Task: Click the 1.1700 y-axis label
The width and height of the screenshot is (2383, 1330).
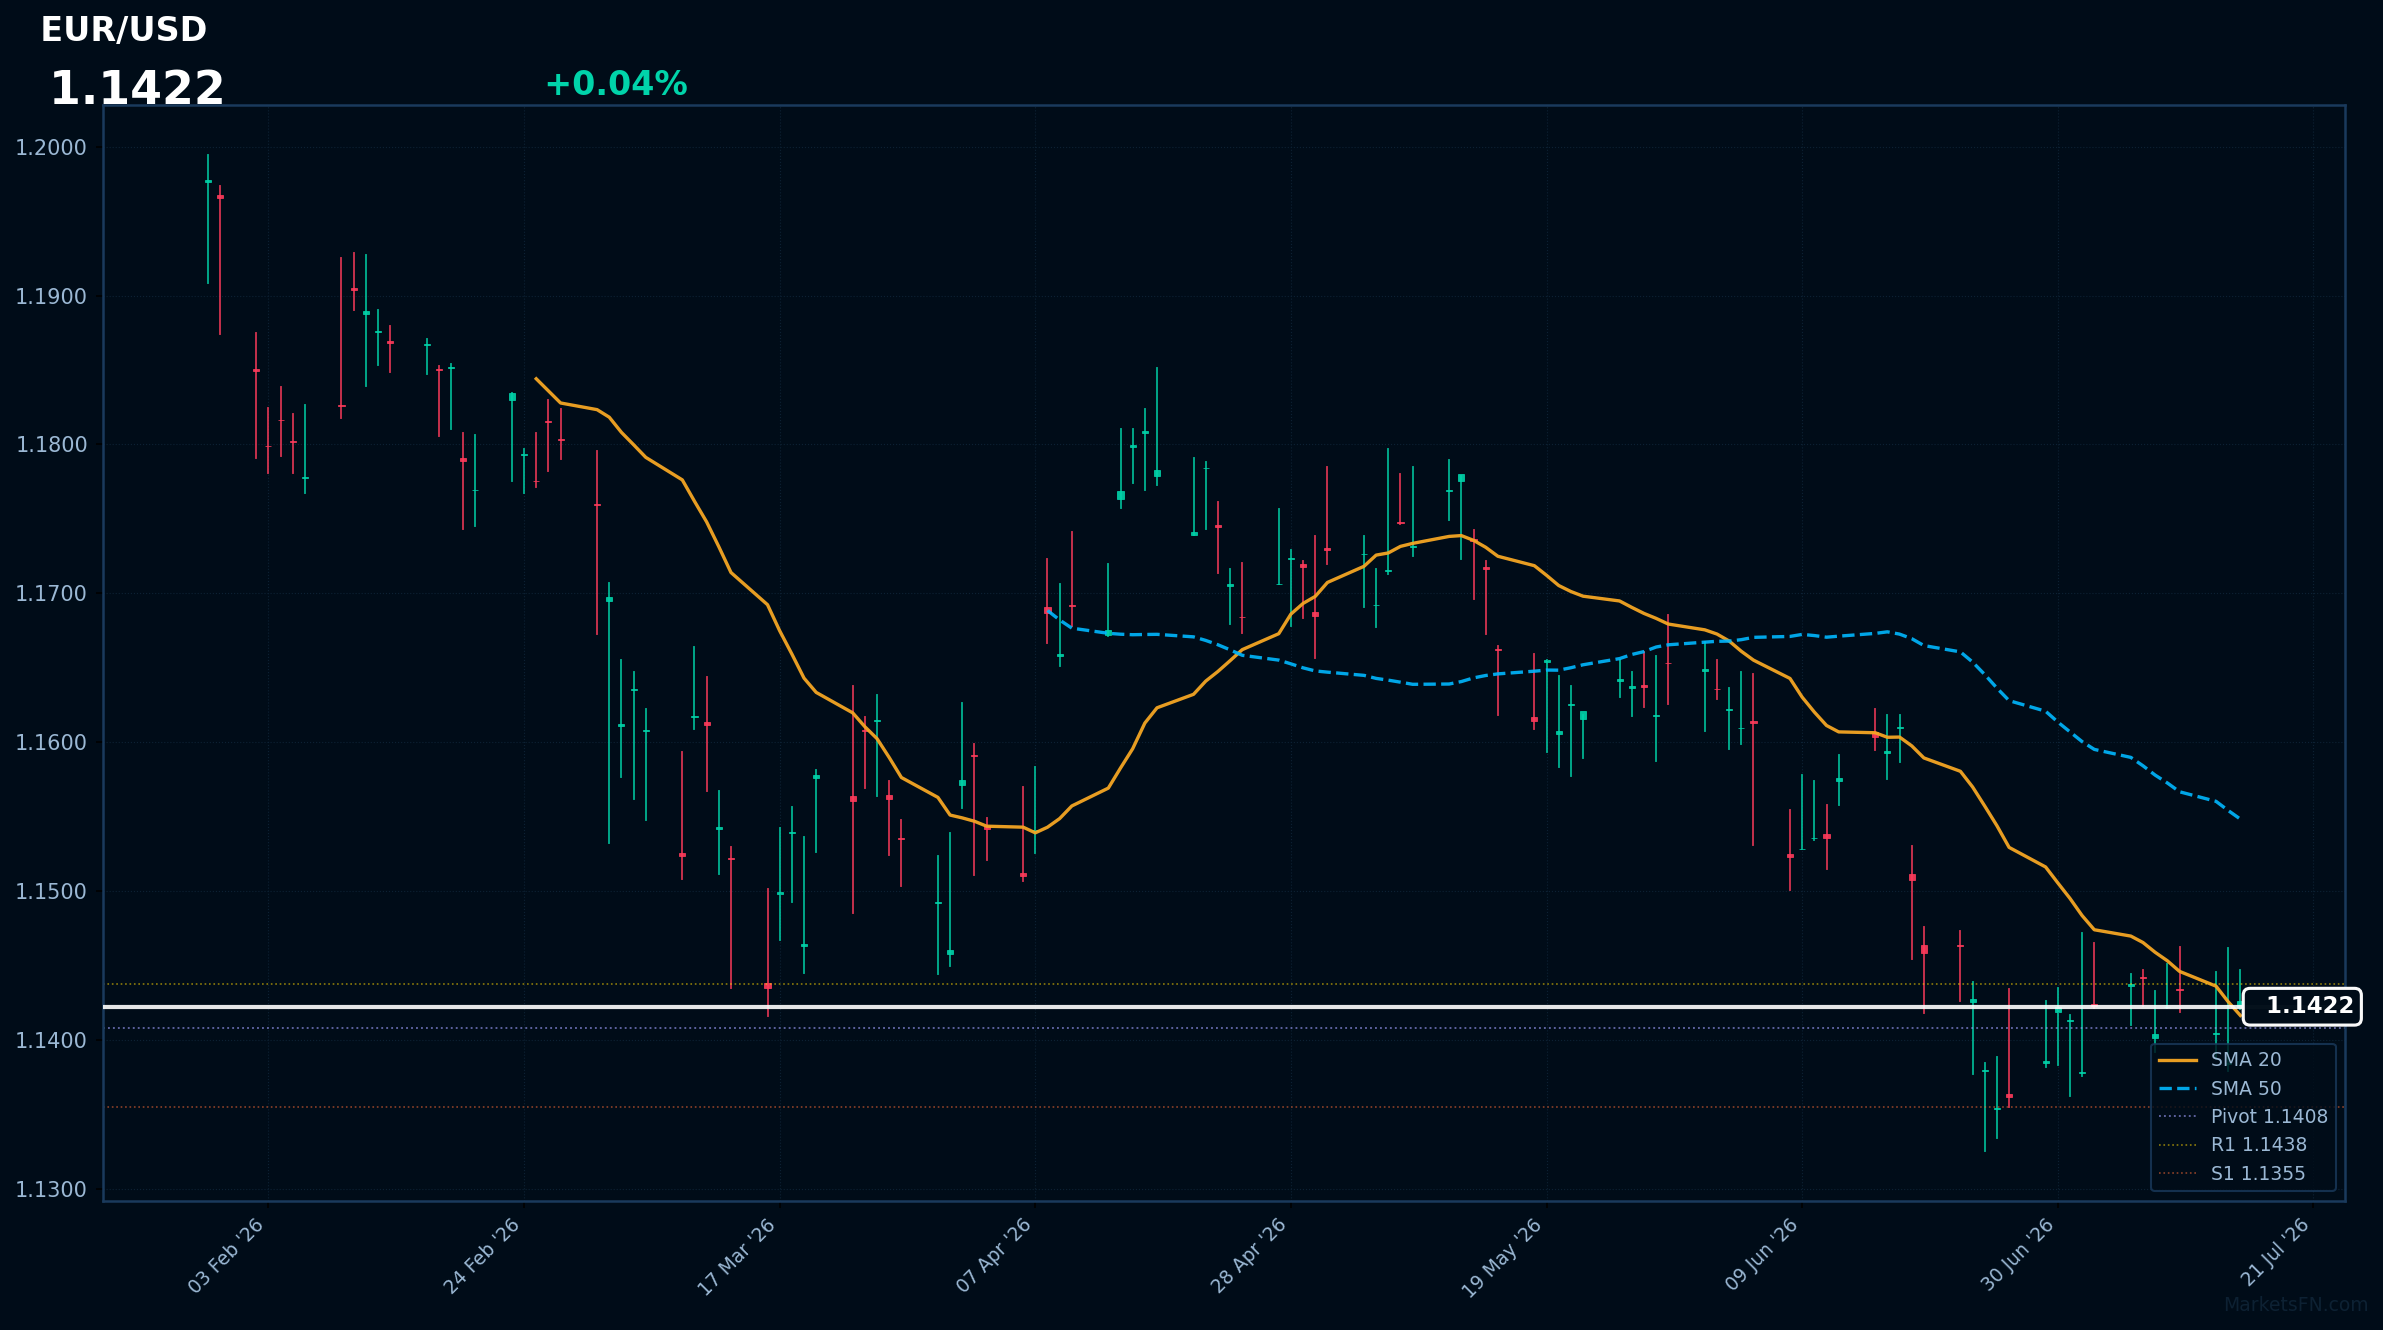Action: tap(51, 594)
